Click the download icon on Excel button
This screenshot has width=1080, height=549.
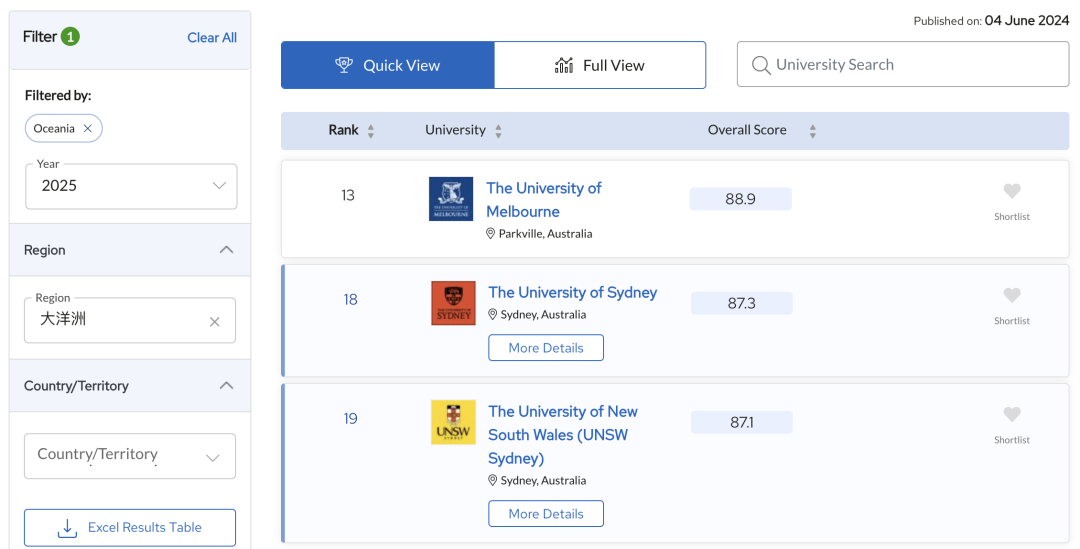click(x=67, y=528)
